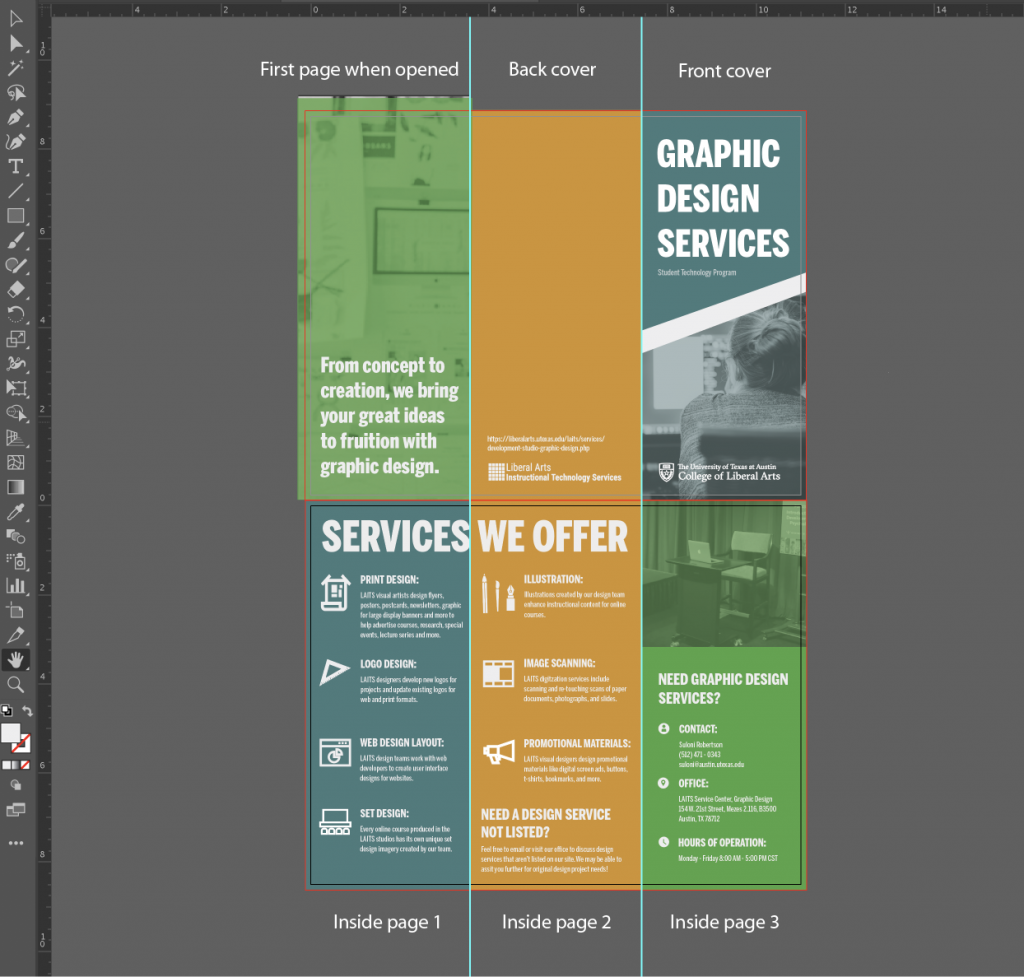Screen dimensions: 1024x977
Task: Select the Artboard tool
Action: click(x=16, y=611)
